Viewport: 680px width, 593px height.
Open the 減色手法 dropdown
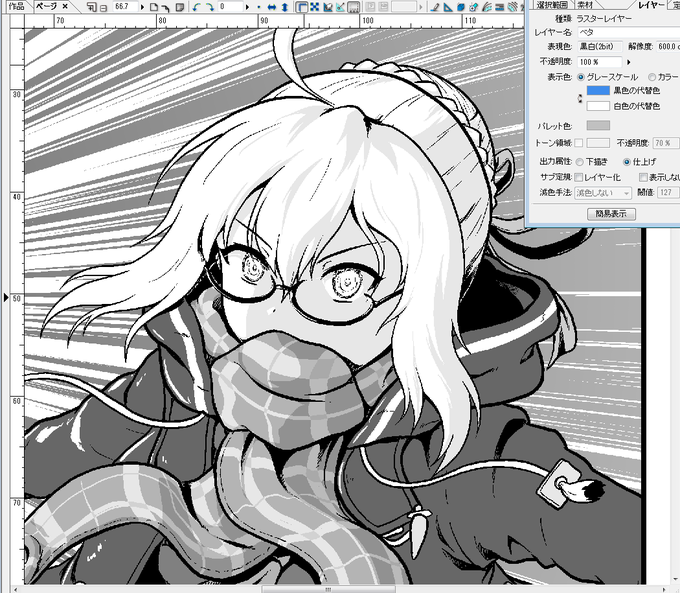[x=603, y=193]
